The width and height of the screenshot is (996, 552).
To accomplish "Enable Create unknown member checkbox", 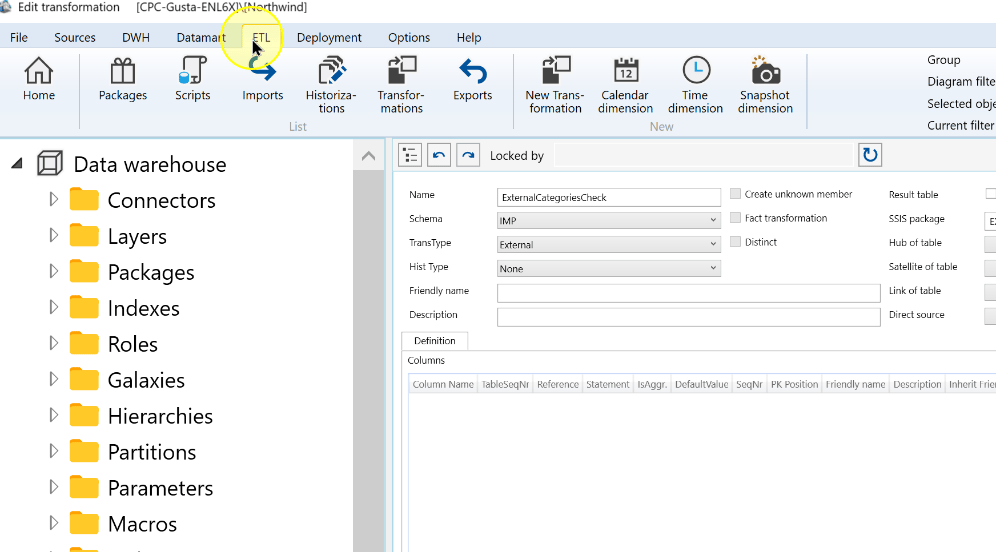I will tap(735, 194).
